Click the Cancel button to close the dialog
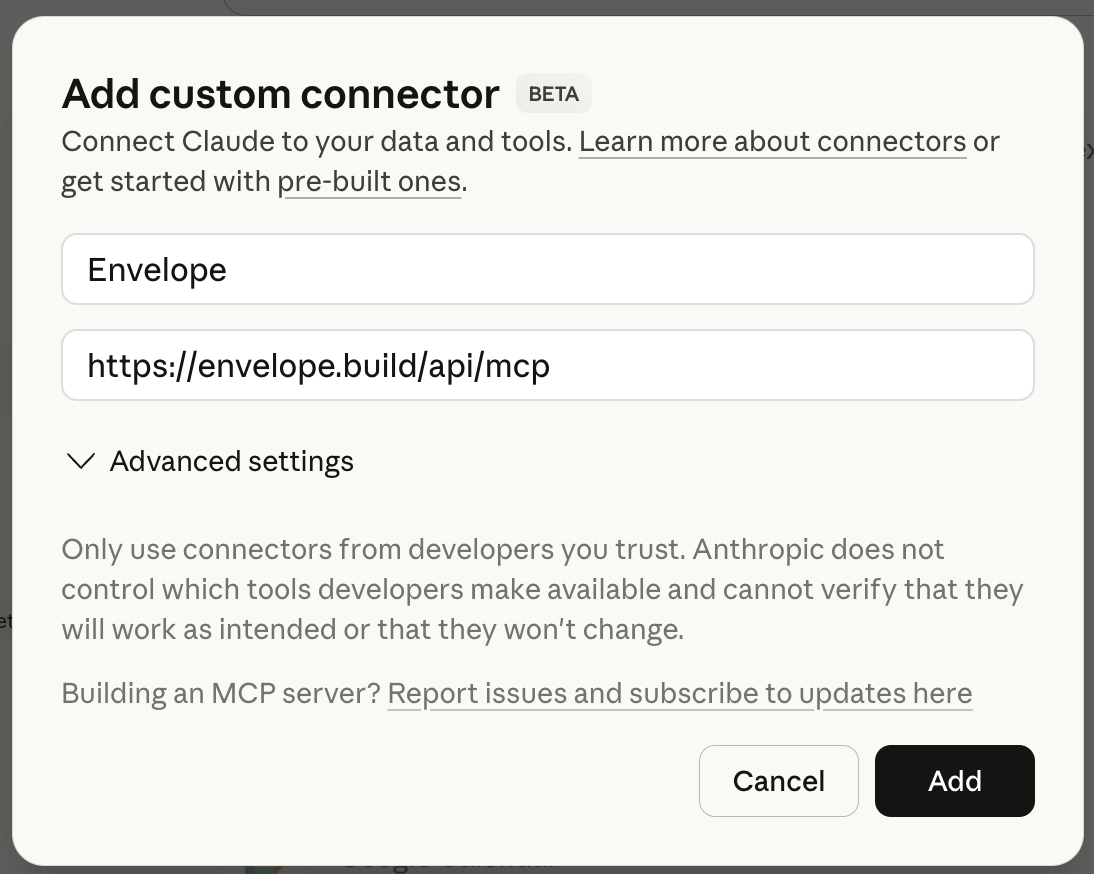1094x874 pixels. (778, 781)
